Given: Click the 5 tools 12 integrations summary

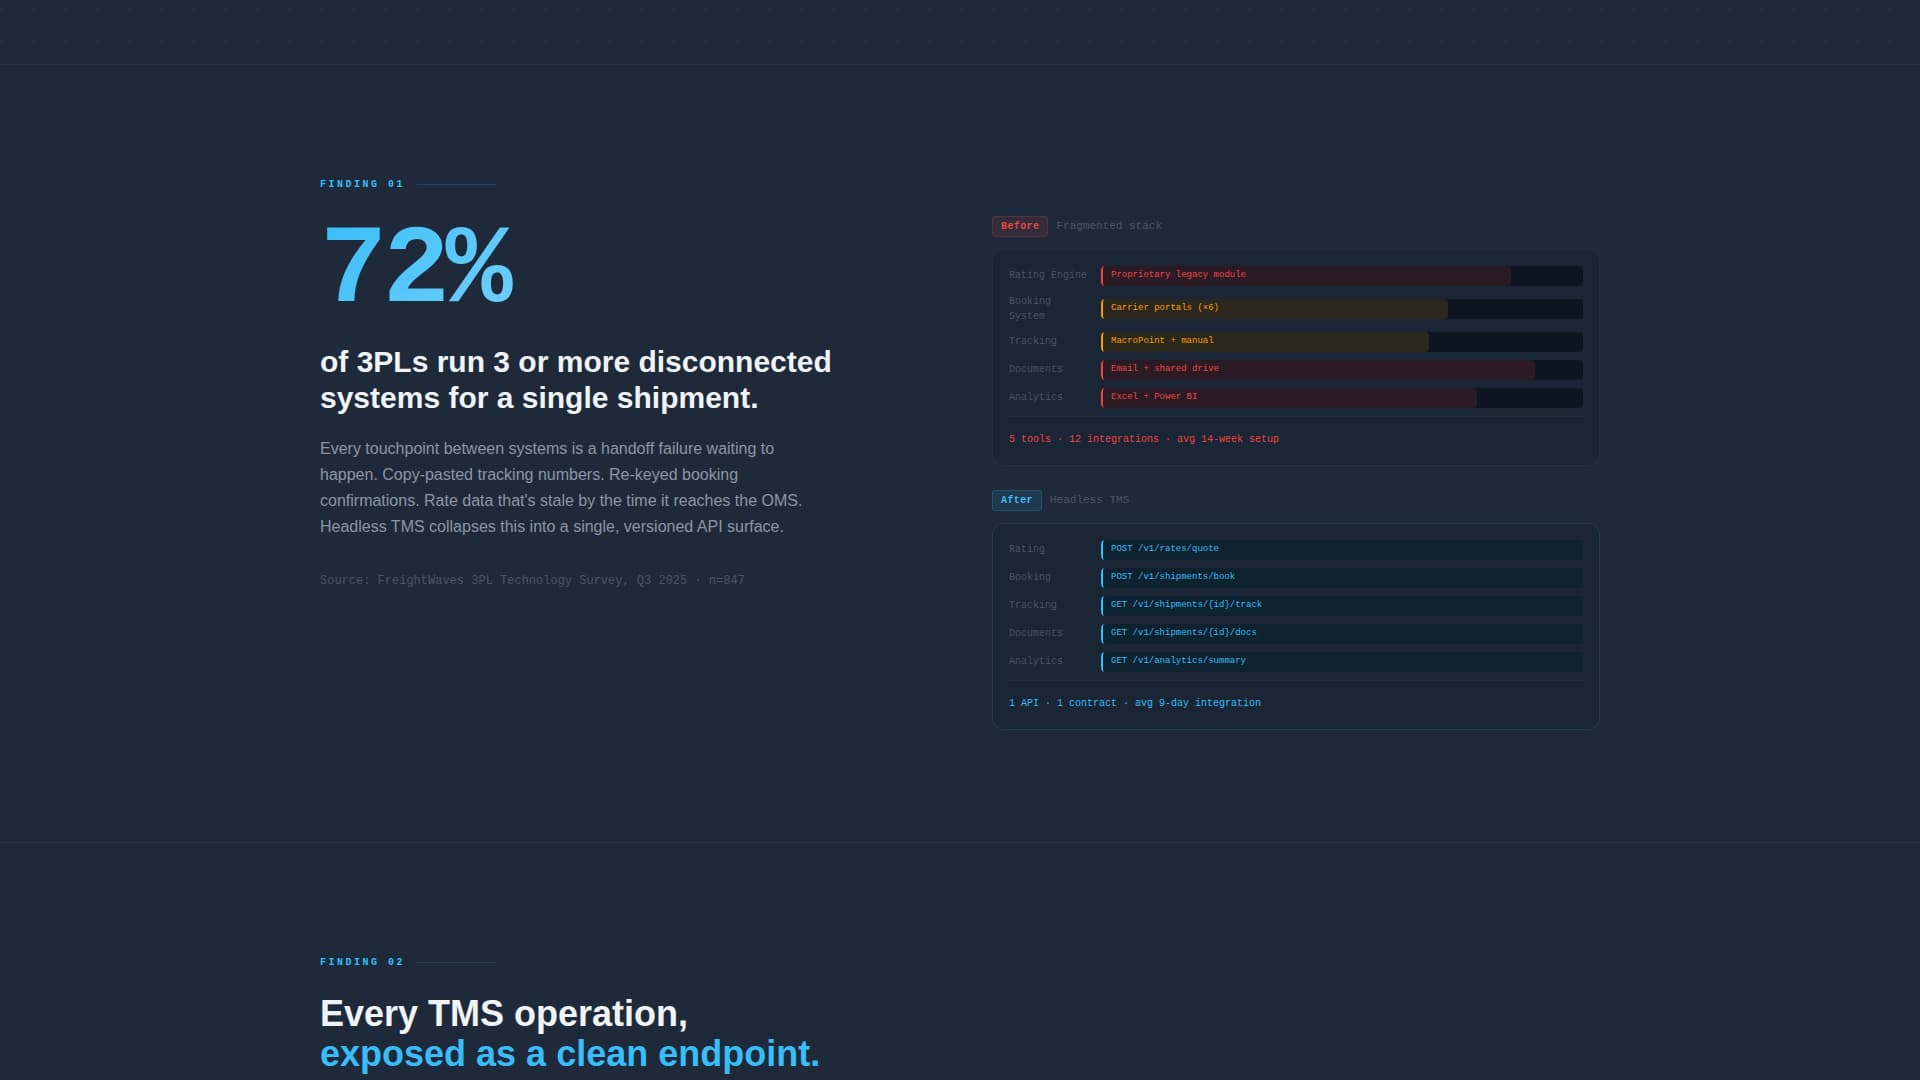Looking at the screenshot, I should pos(1143,439).
